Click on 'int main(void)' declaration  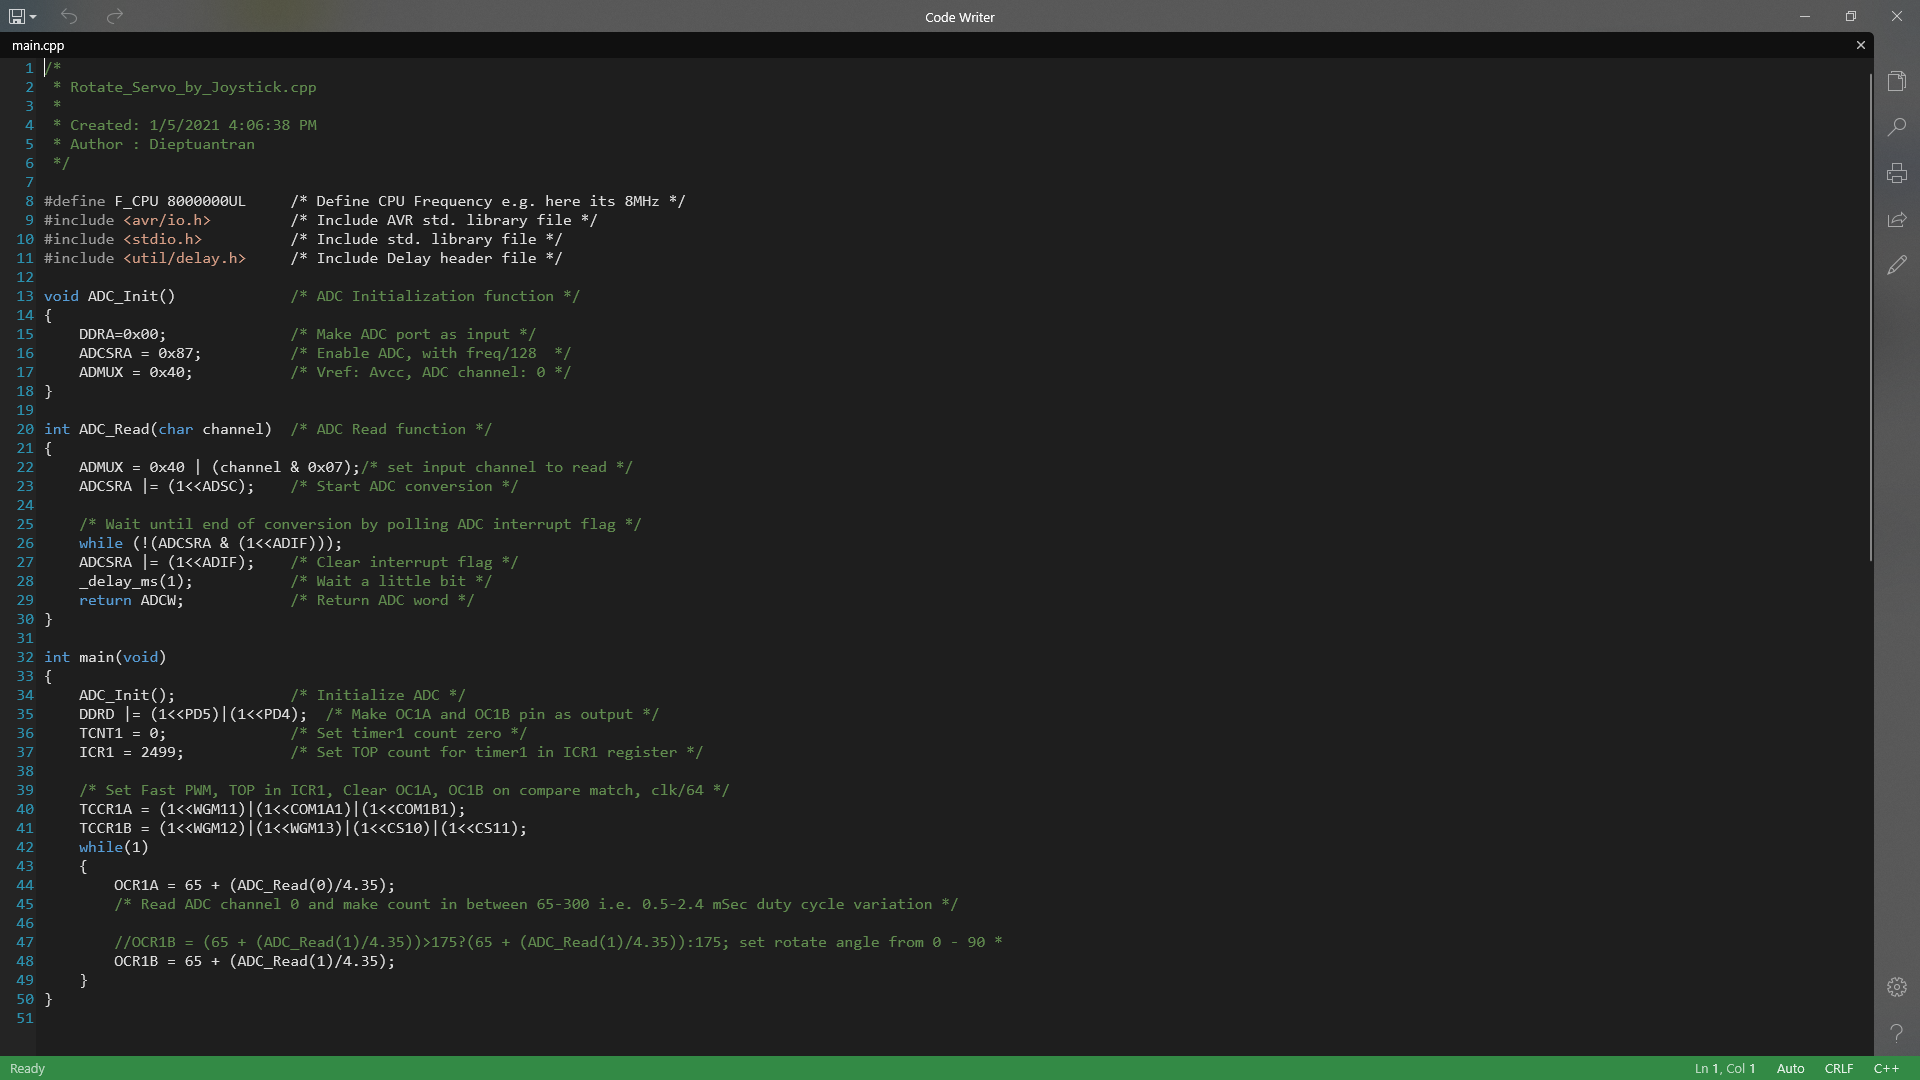(x=105, y=657)
